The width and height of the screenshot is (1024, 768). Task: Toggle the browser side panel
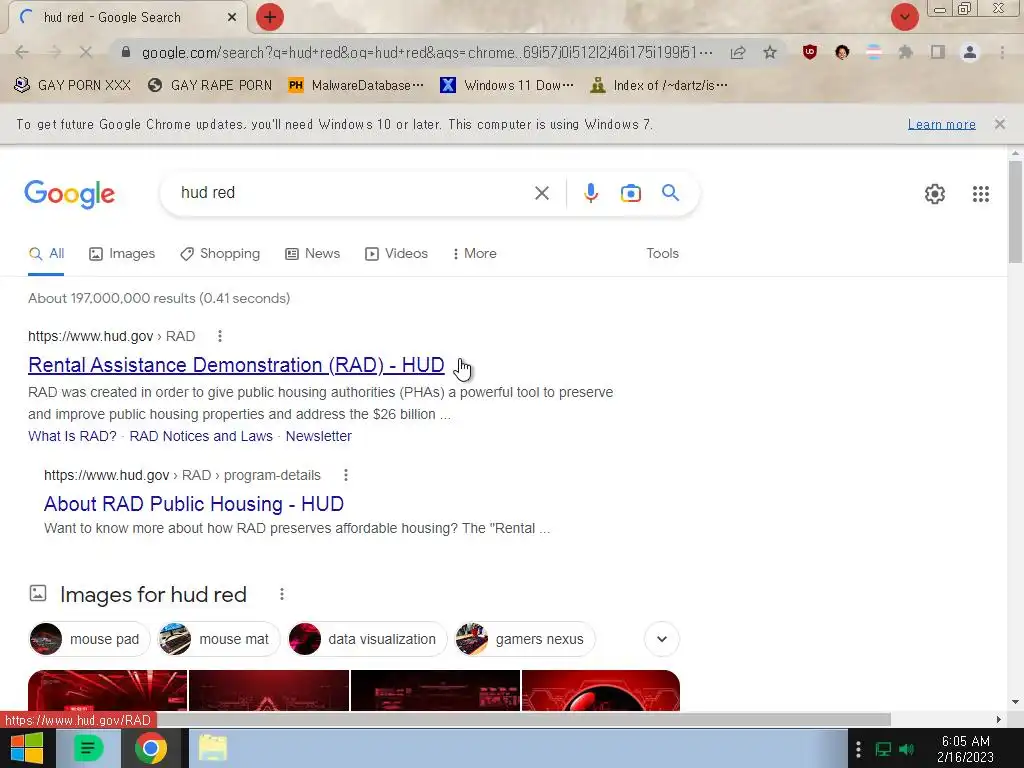[938, 52]
